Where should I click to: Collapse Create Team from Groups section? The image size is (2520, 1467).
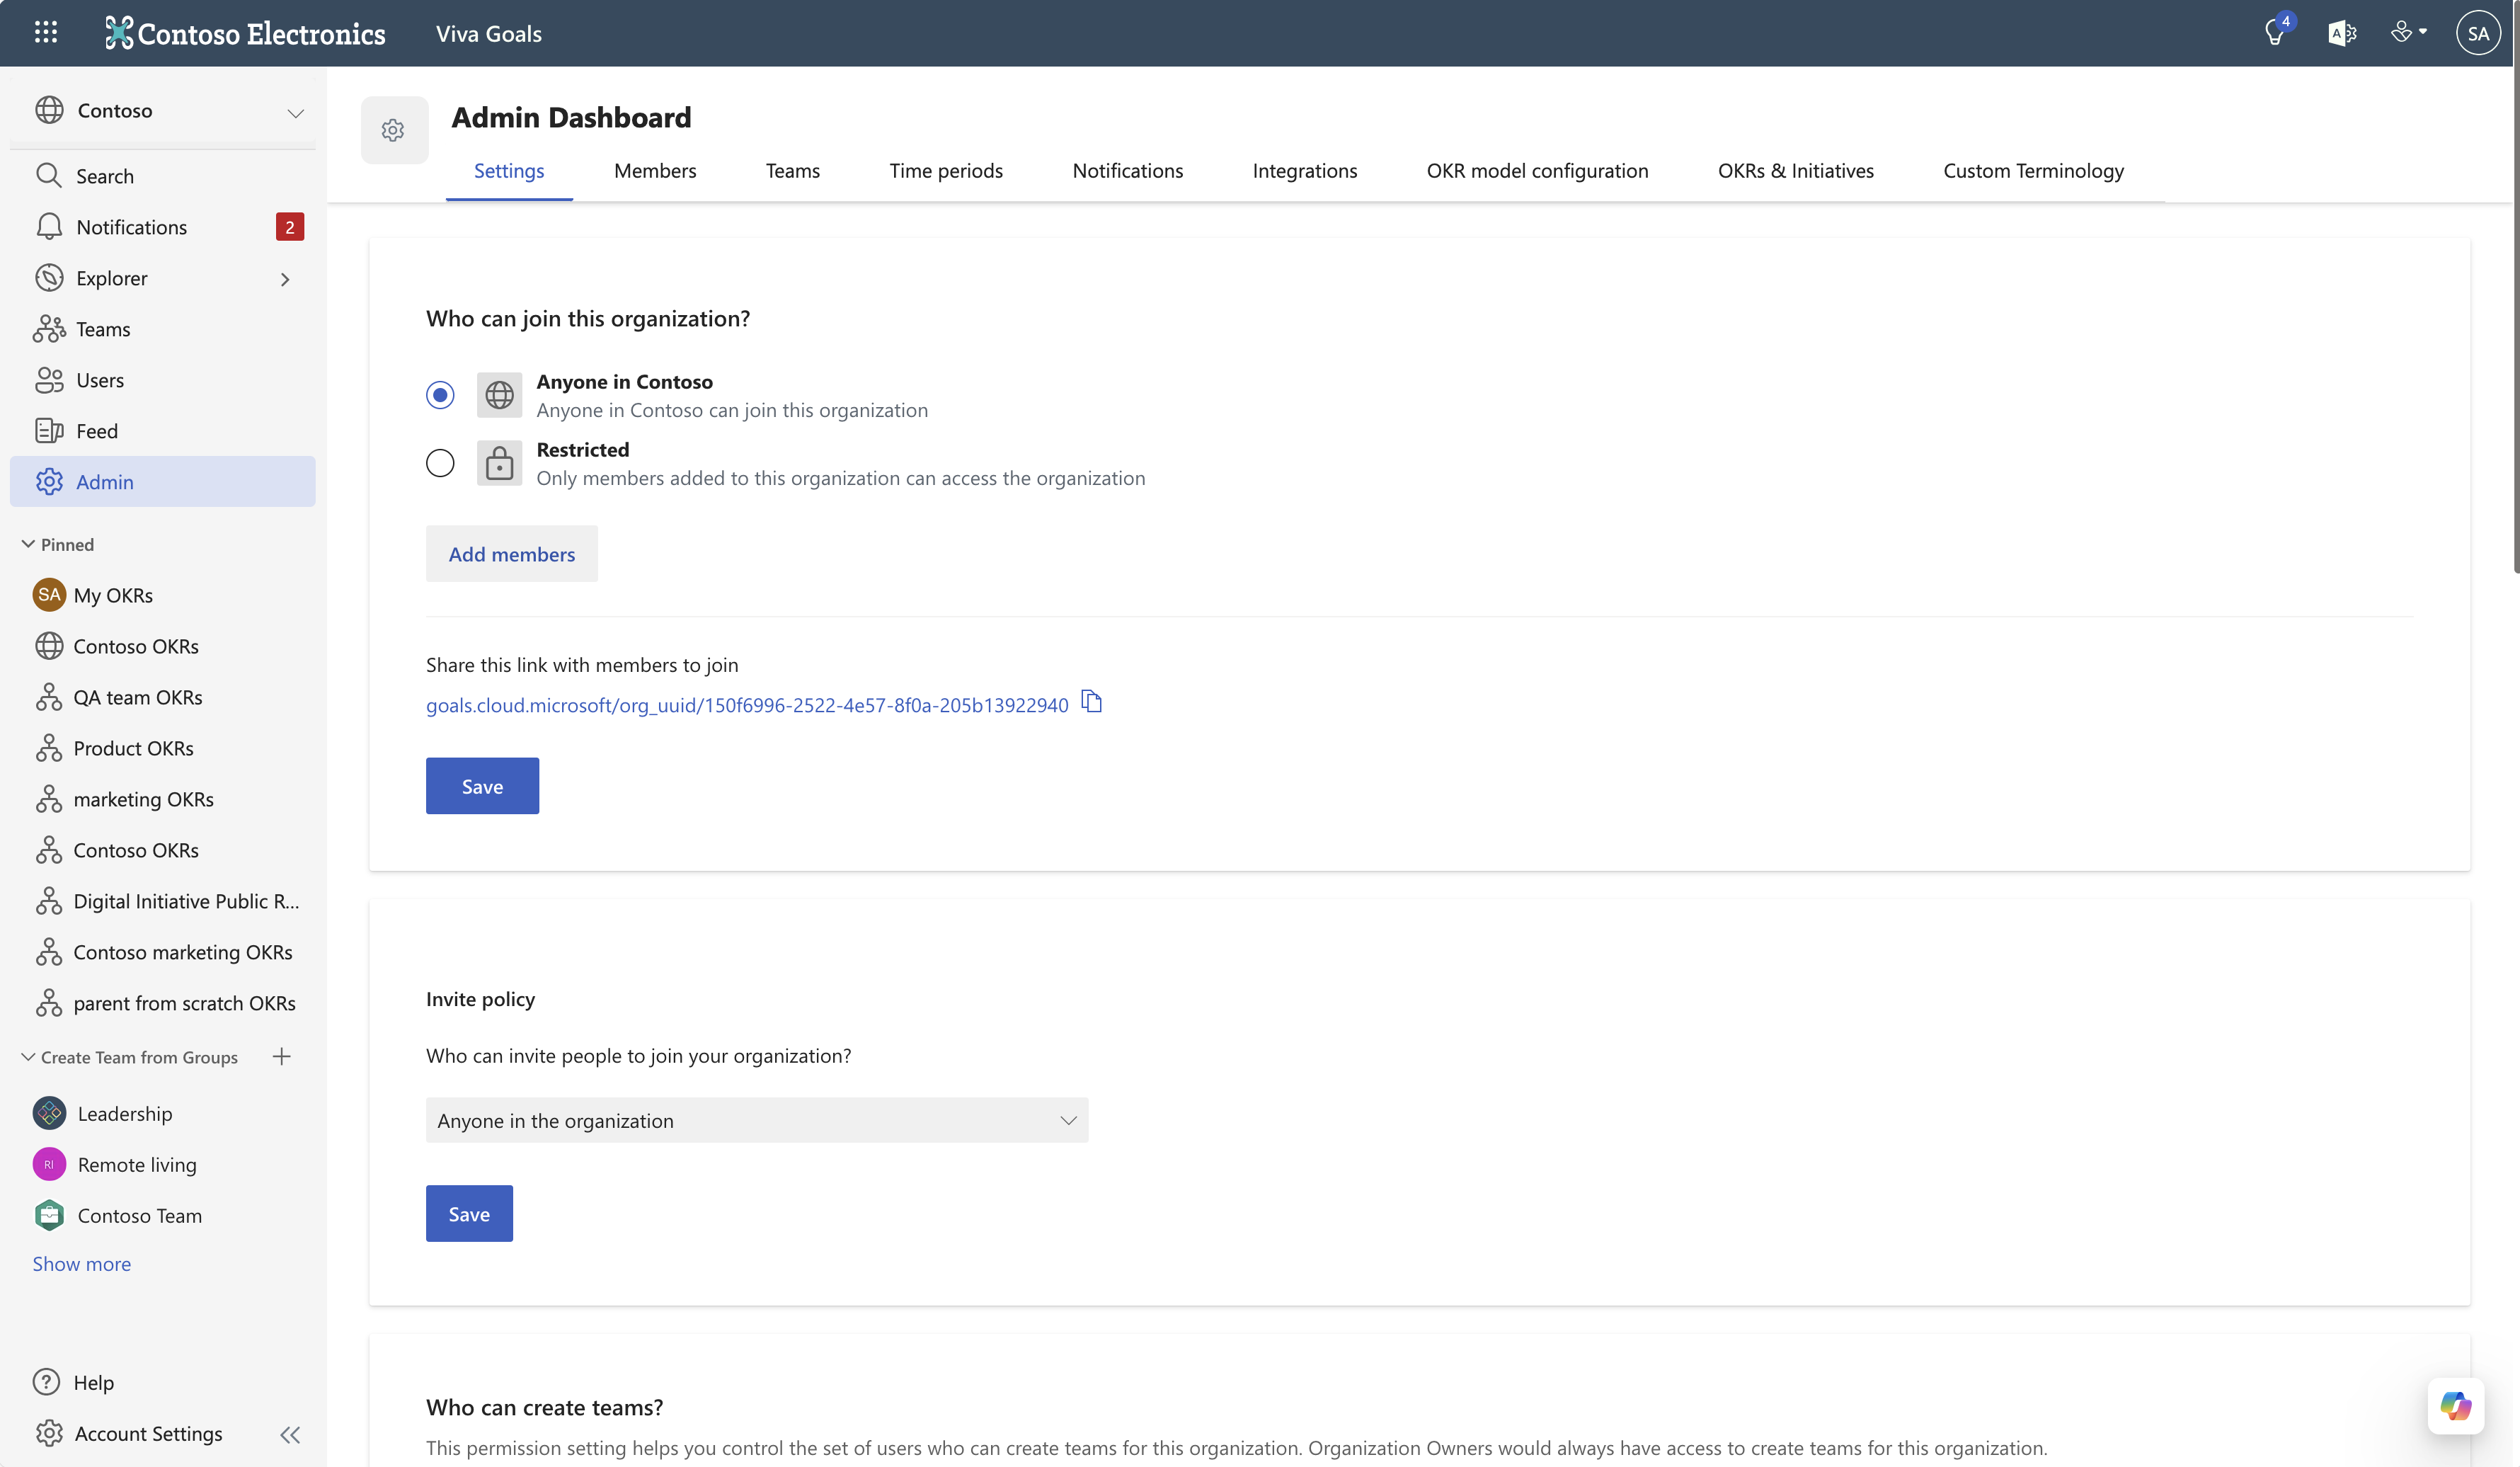point(28,1057)
